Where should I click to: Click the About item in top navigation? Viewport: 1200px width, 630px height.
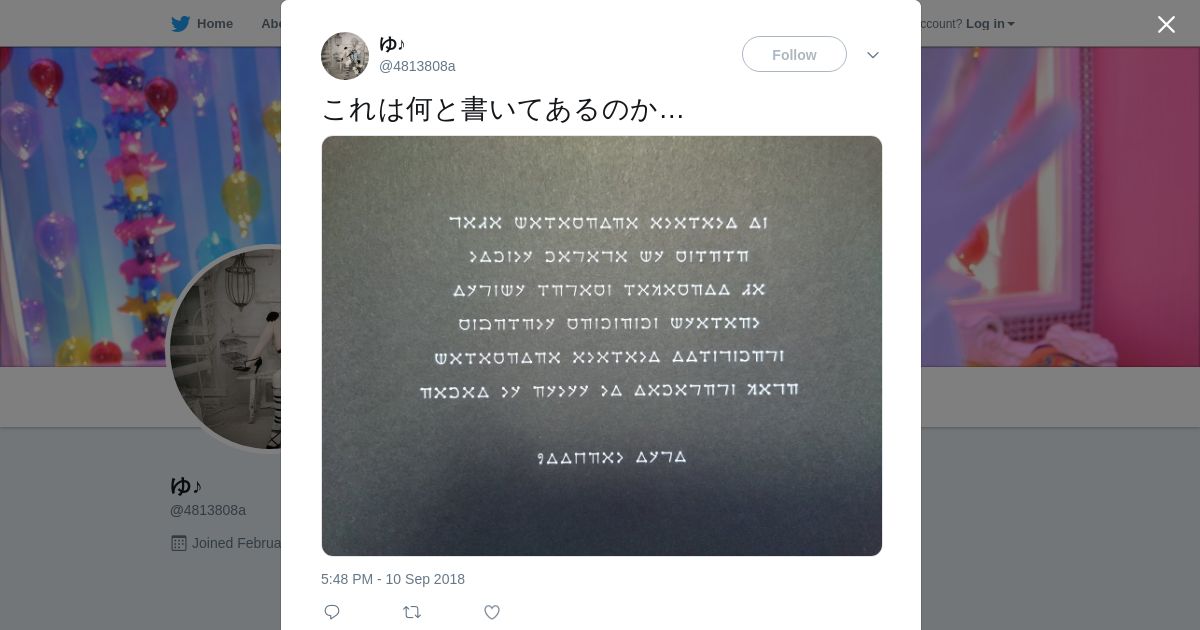[x=270, y=24]
